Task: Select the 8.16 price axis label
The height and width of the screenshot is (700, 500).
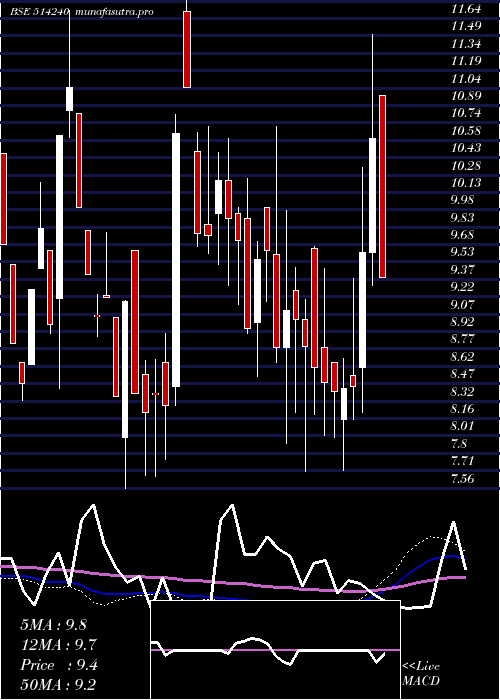Action: click(x=462, y=409)
